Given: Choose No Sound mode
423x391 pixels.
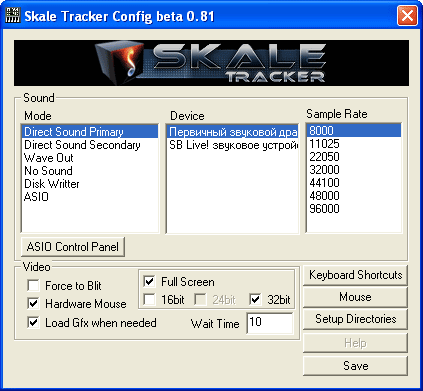Looking at the screenshot, I should tap(90, 171).
